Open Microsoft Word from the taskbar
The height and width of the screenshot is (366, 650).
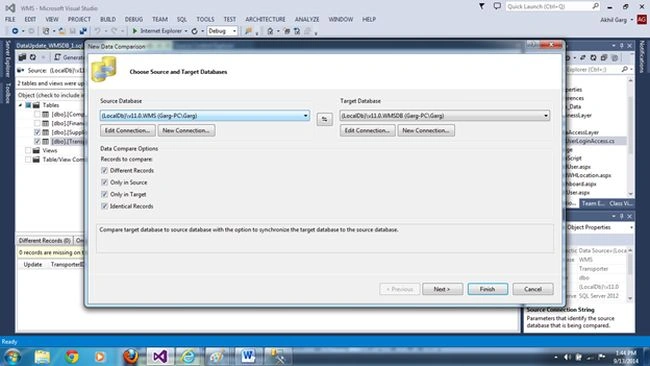248,356
